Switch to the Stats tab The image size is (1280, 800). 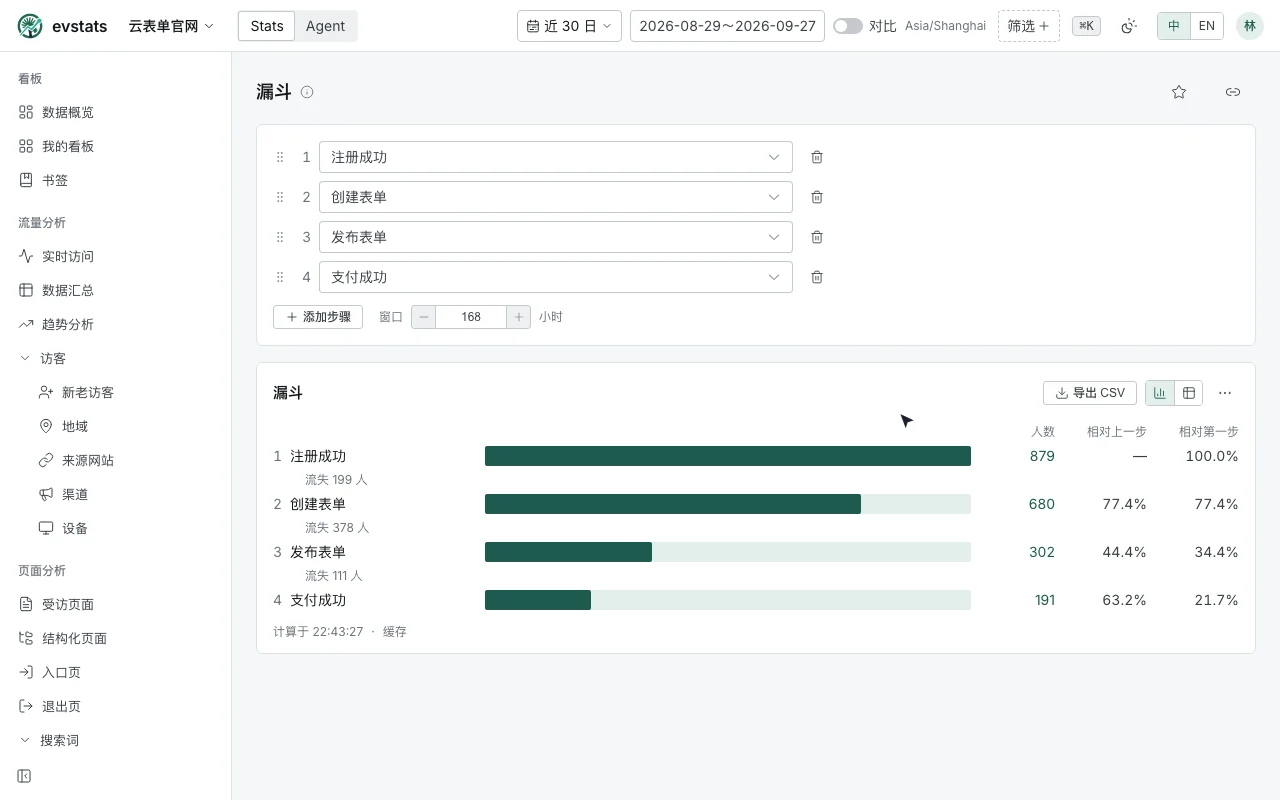267,26
